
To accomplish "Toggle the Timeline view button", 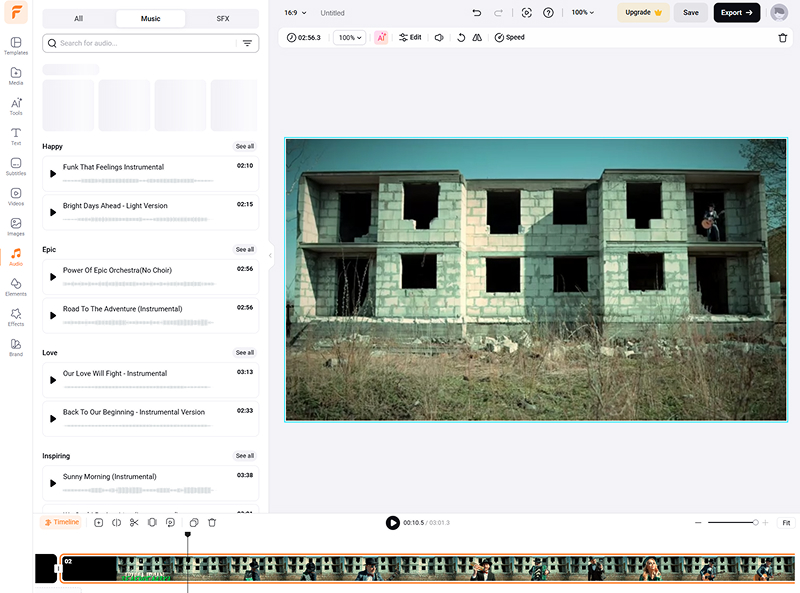I will point(61,523).
